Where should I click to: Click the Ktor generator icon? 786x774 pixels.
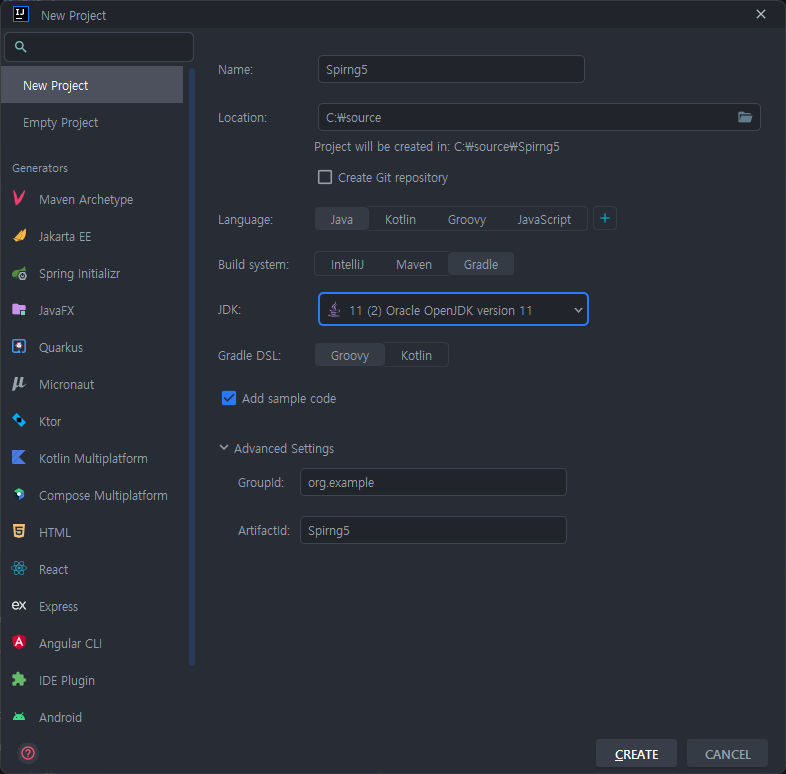point(19,420)
